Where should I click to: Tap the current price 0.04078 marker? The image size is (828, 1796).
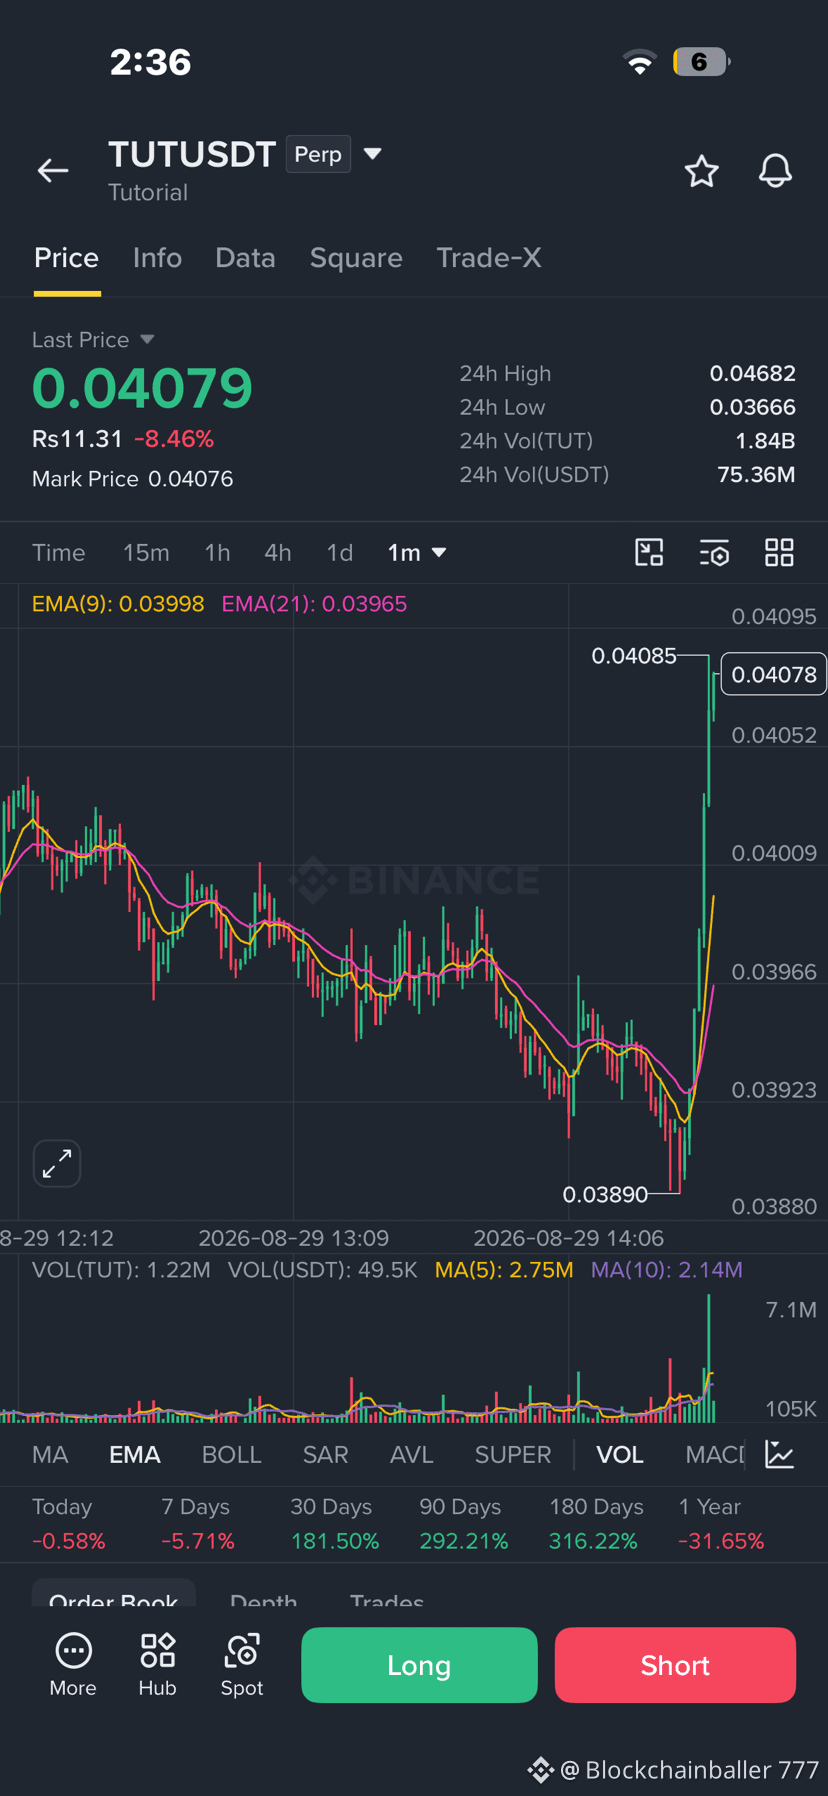774,674
